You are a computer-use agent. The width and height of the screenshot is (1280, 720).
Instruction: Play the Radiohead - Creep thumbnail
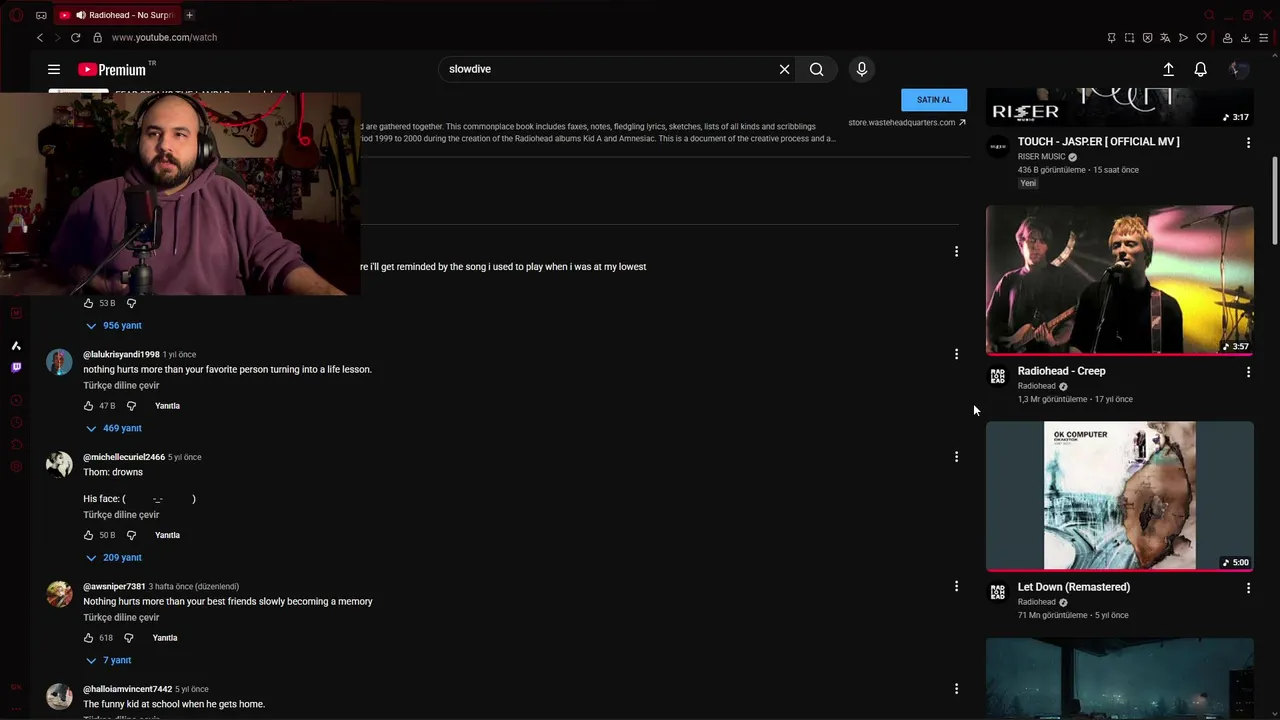(x=1120, y=280)
